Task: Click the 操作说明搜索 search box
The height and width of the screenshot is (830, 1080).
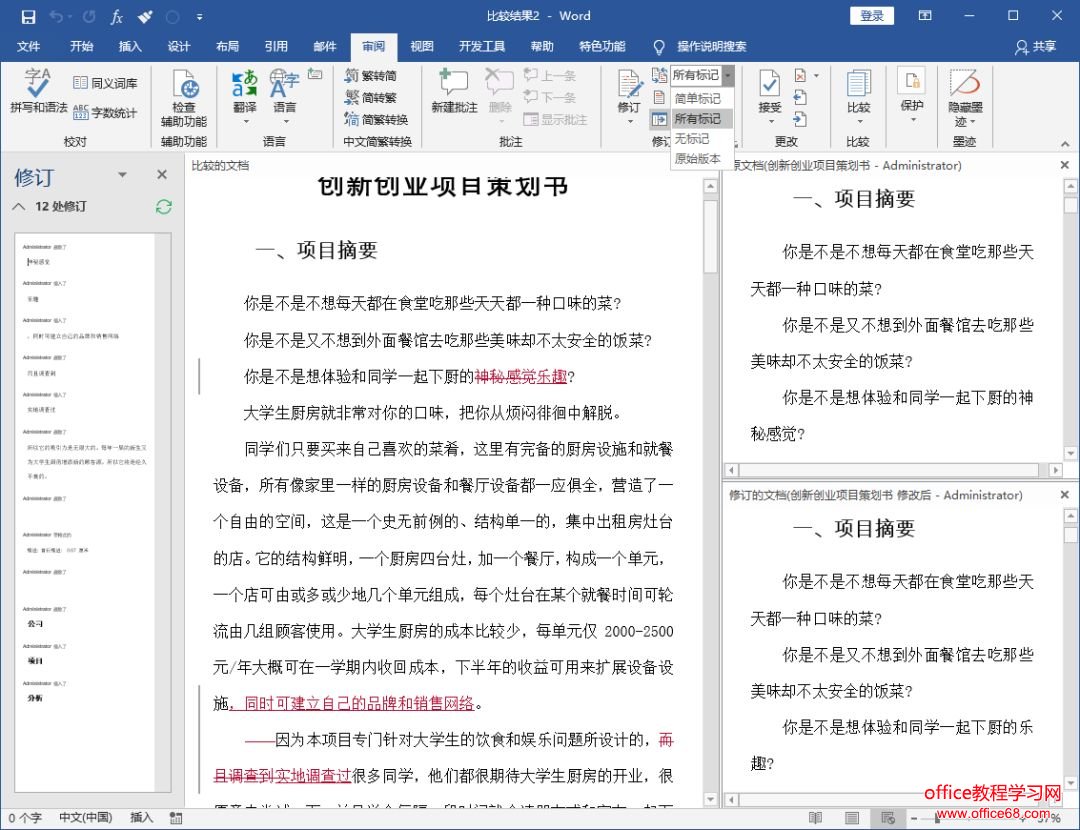Action: click(711, 46)
